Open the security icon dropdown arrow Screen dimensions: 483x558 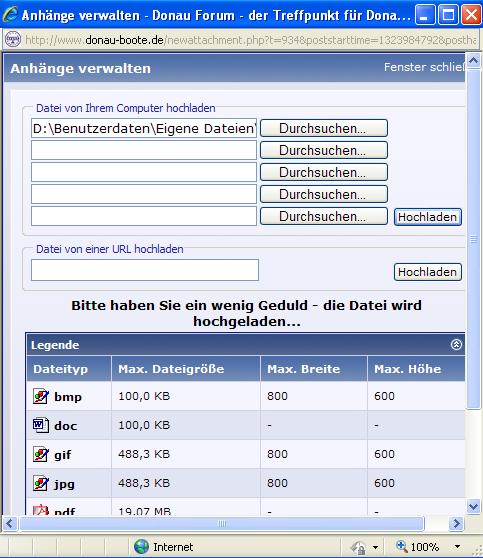[x=375, y=547]
